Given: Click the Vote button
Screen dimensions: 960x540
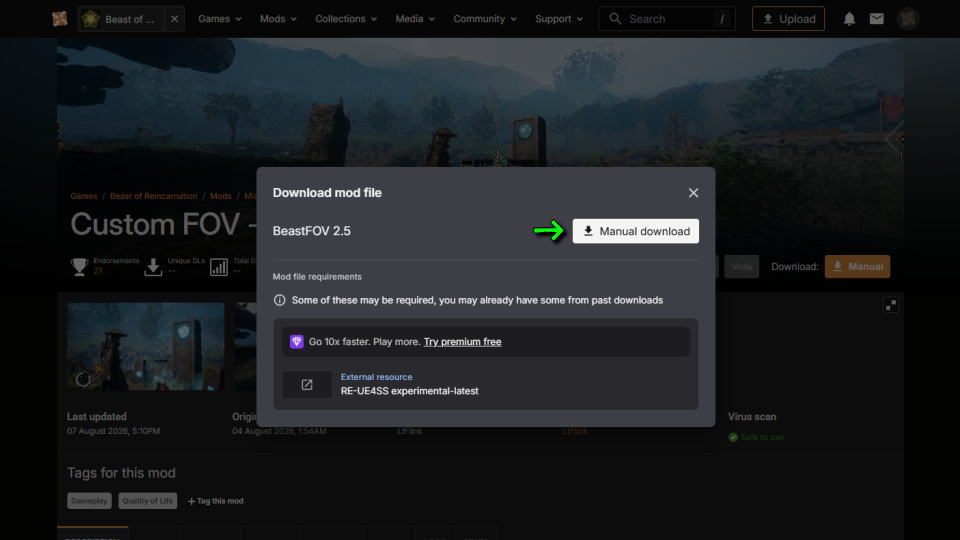Looking at the screenshot, I should point(741,266).
